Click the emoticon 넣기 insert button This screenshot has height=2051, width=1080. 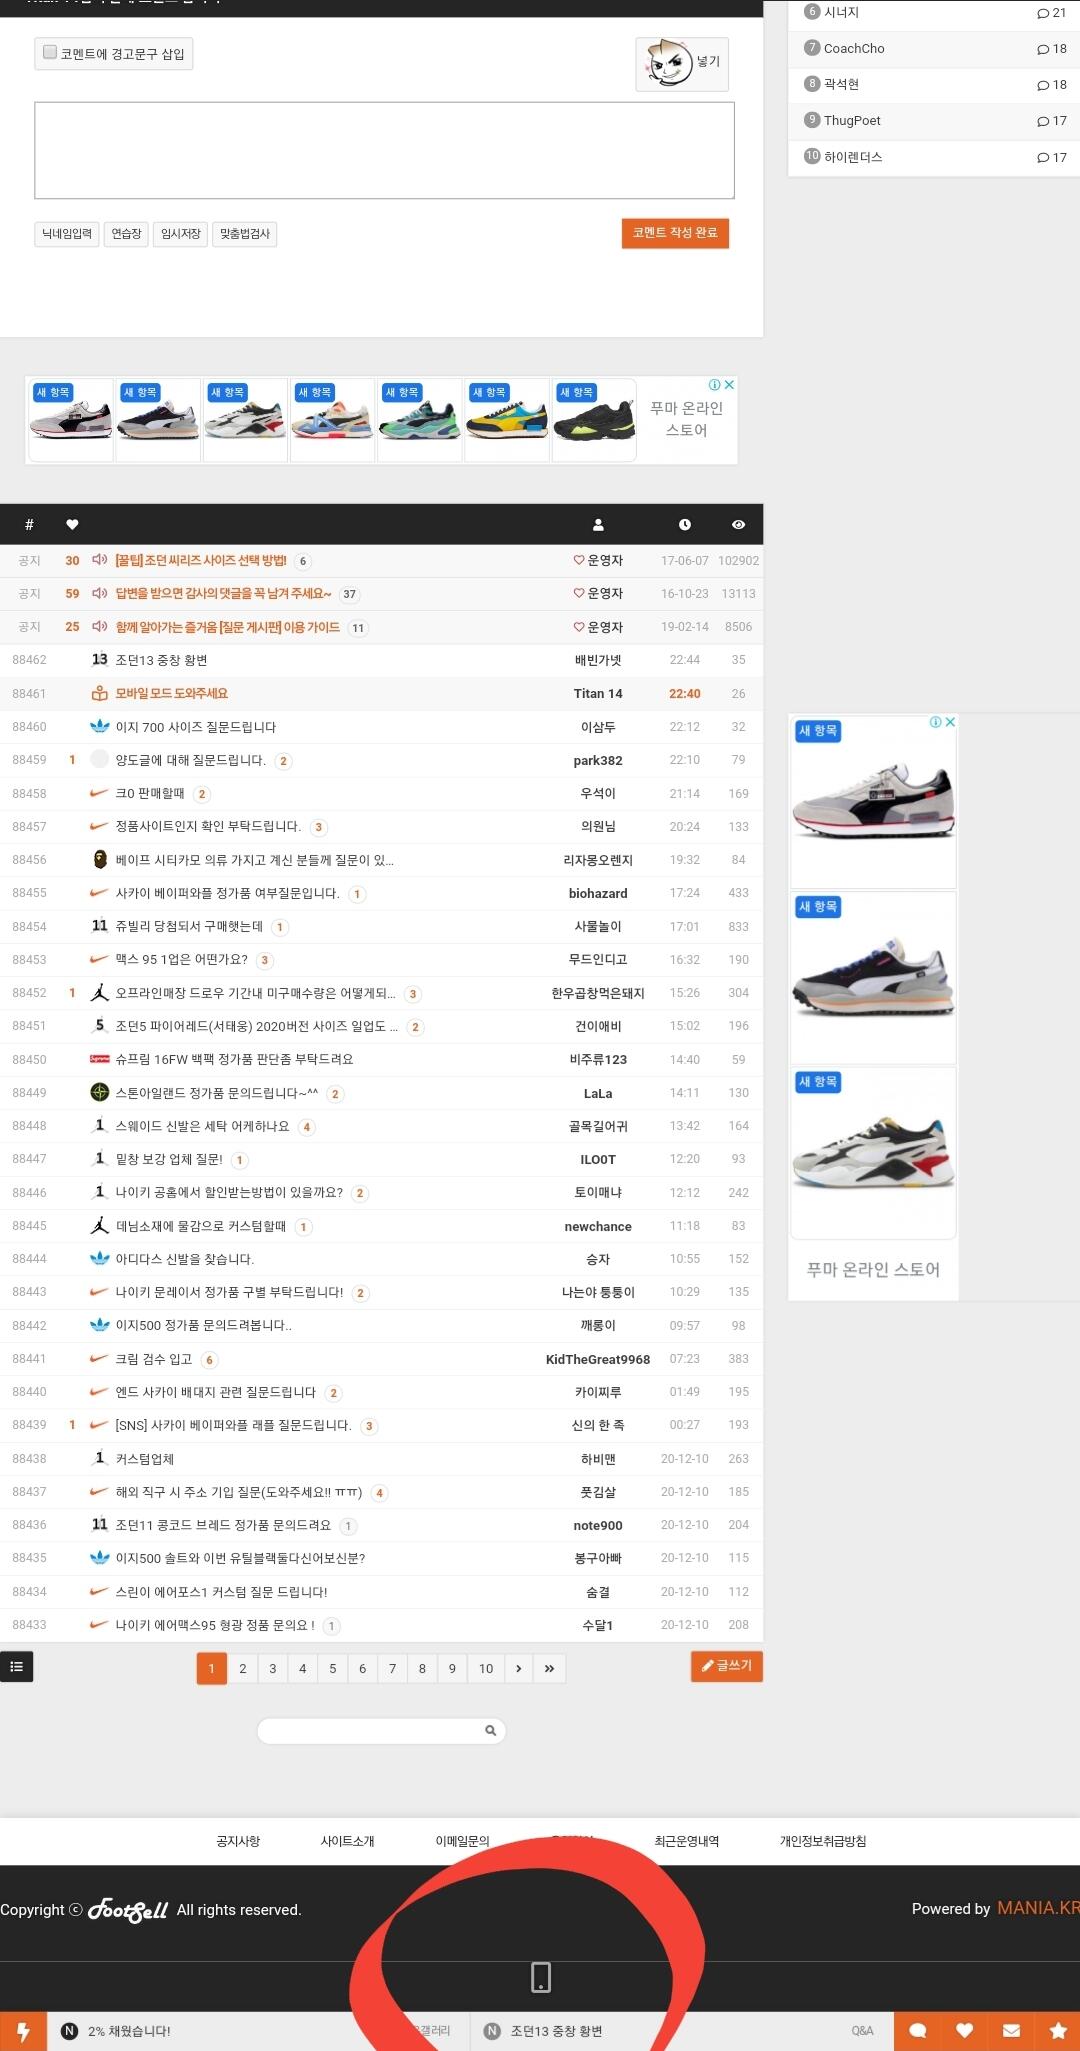point(682,63)
